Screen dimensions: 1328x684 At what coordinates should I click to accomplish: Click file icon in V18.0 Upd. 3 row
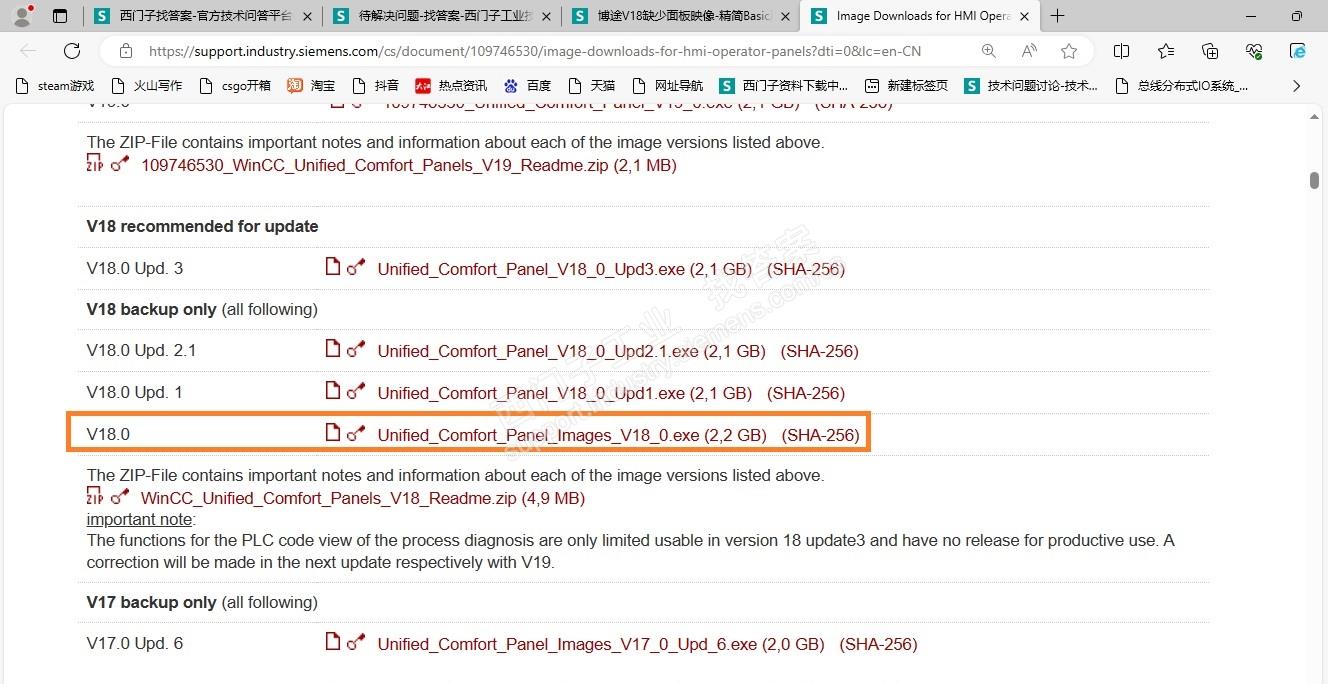[x=333, y=266]
